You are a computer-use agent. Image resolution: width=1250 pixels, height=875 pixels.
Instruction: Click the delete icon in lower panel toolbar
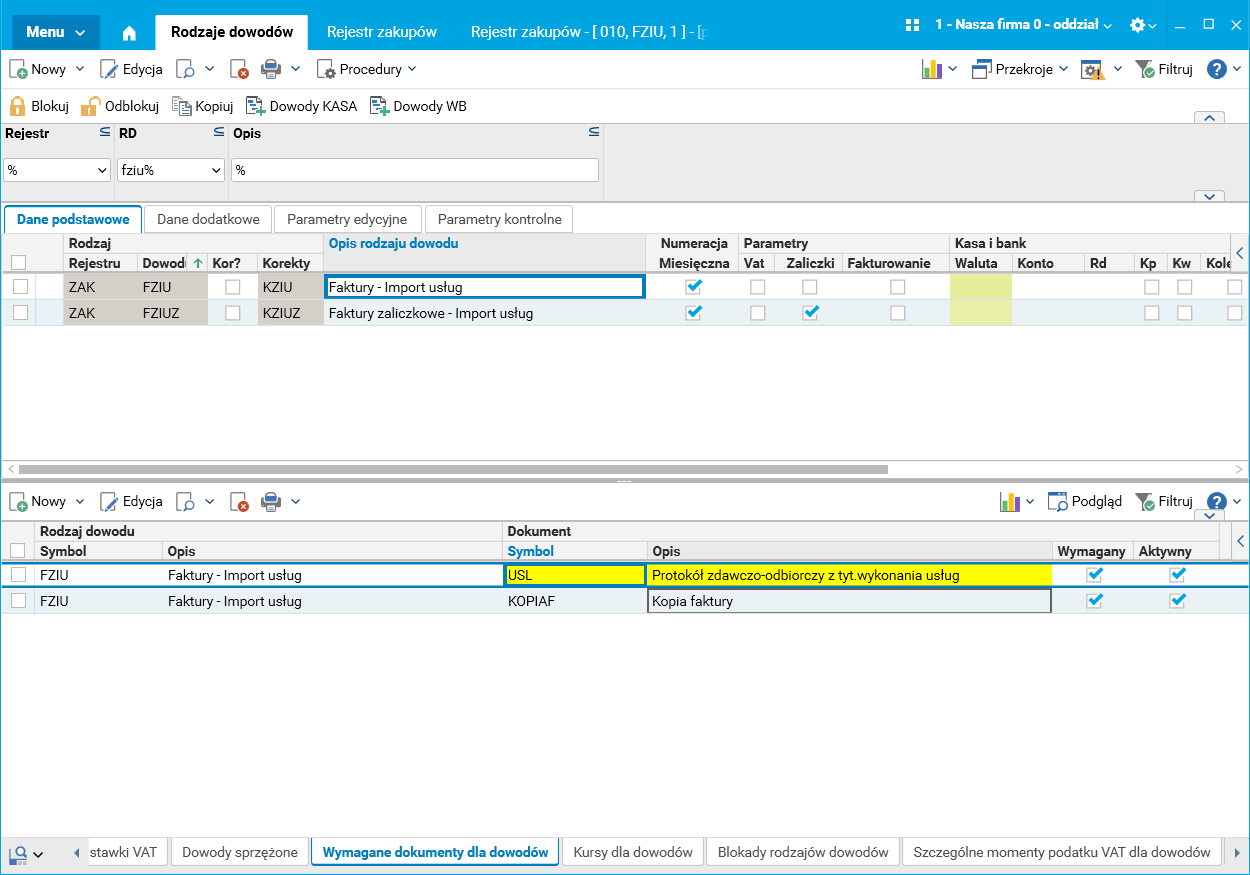[x=239, y=501]
